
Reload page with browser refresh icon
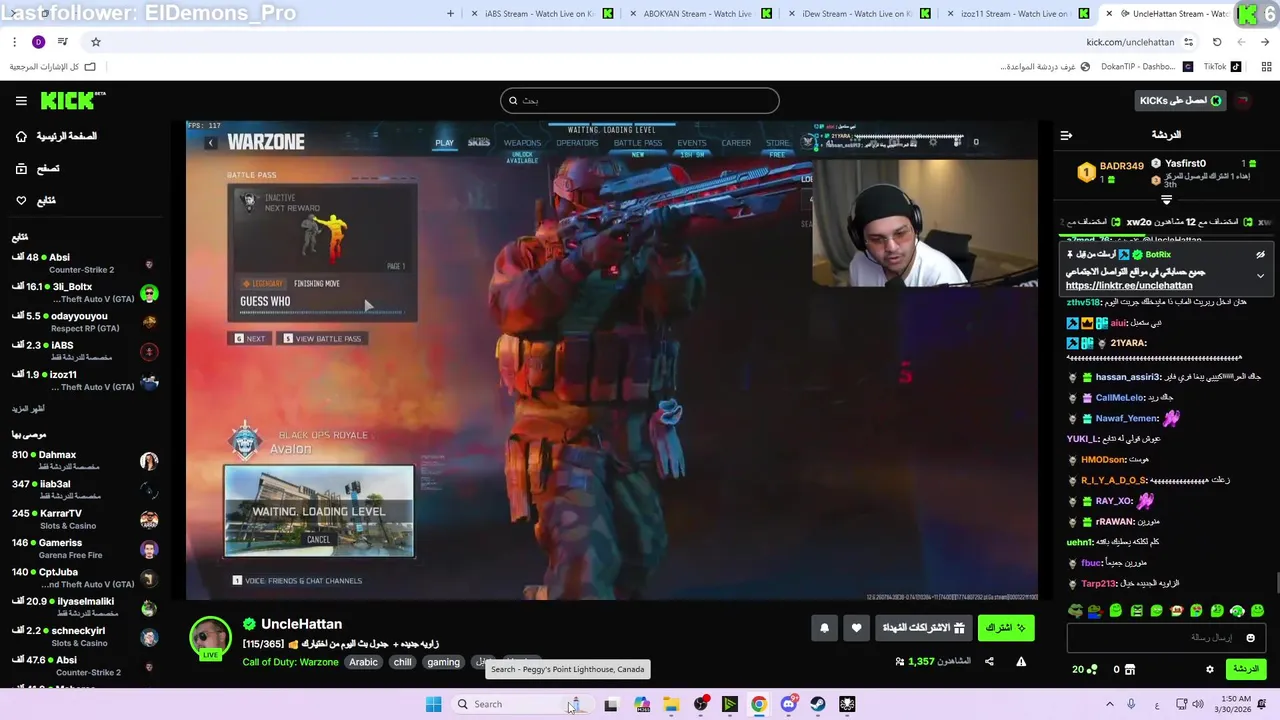(x=1217, y=42)
